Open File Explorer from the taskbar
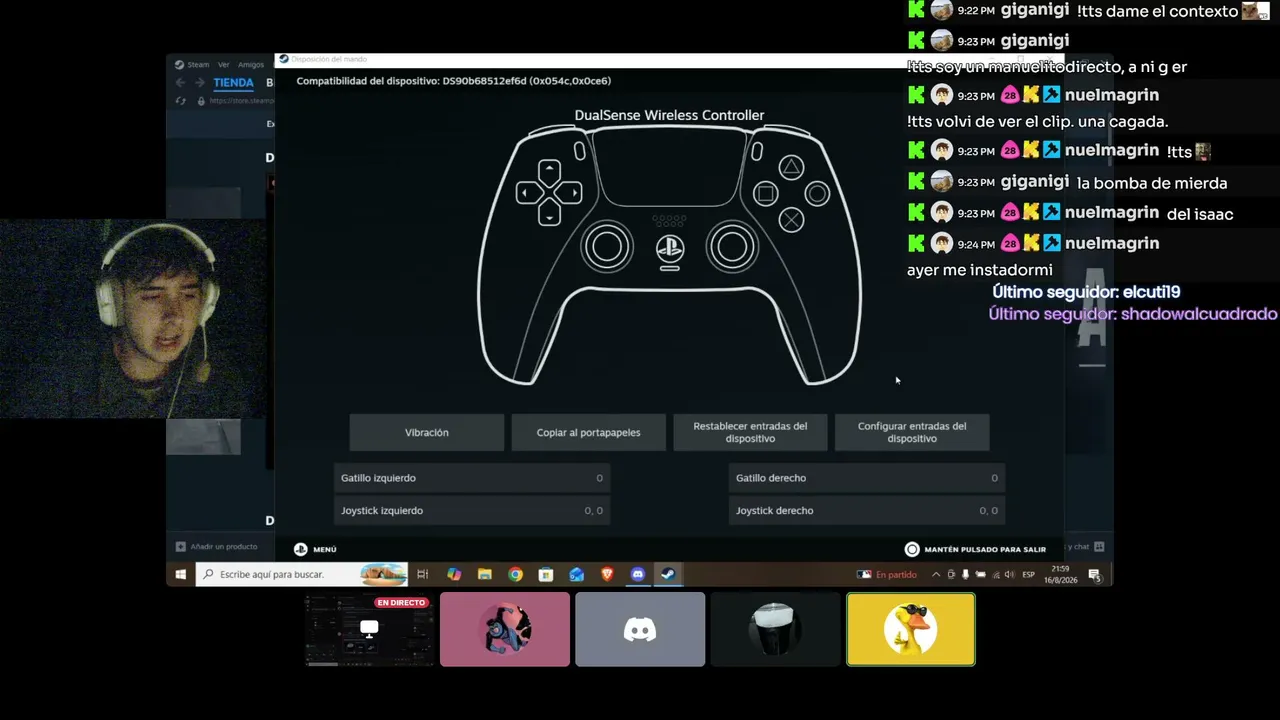This screenshot has height=720, width=1280. tap(484, 575)
